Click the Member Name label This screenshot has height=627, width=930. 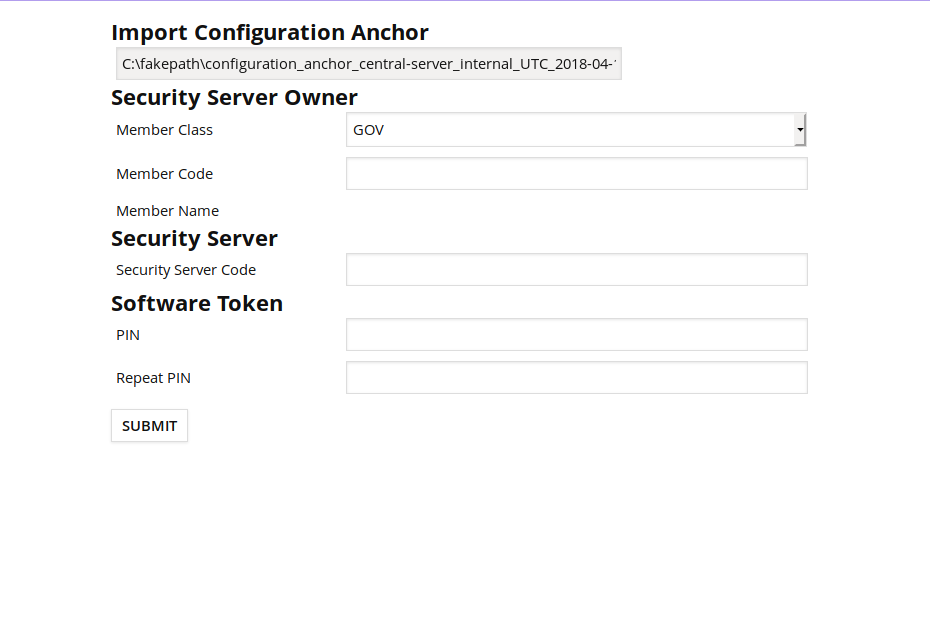167,211
